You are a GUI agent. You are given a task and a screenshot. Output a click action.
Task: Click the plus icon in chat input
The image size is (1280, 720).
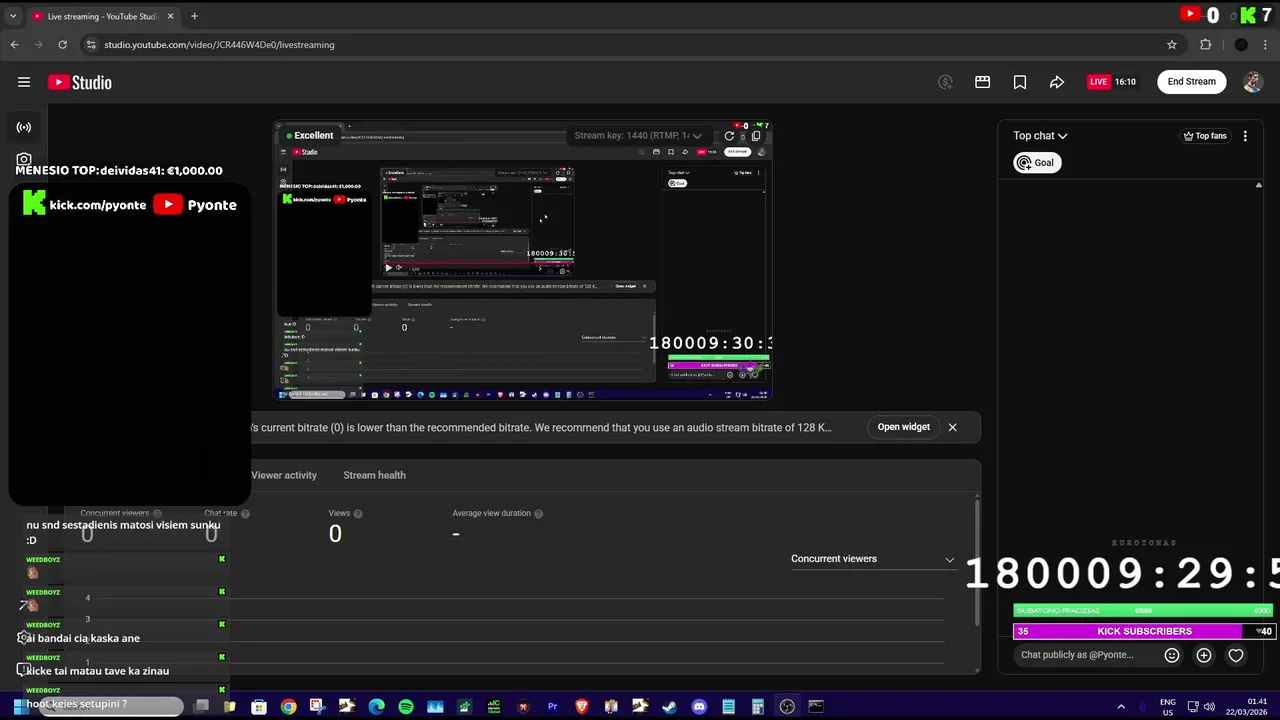click(x=1204, y=655)
